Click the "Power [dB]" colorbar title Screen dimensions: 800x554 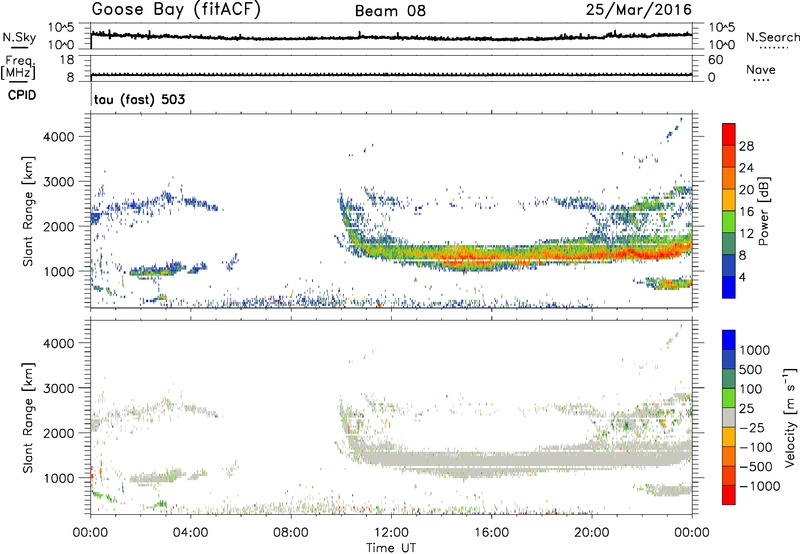click(x=763, y=211)
